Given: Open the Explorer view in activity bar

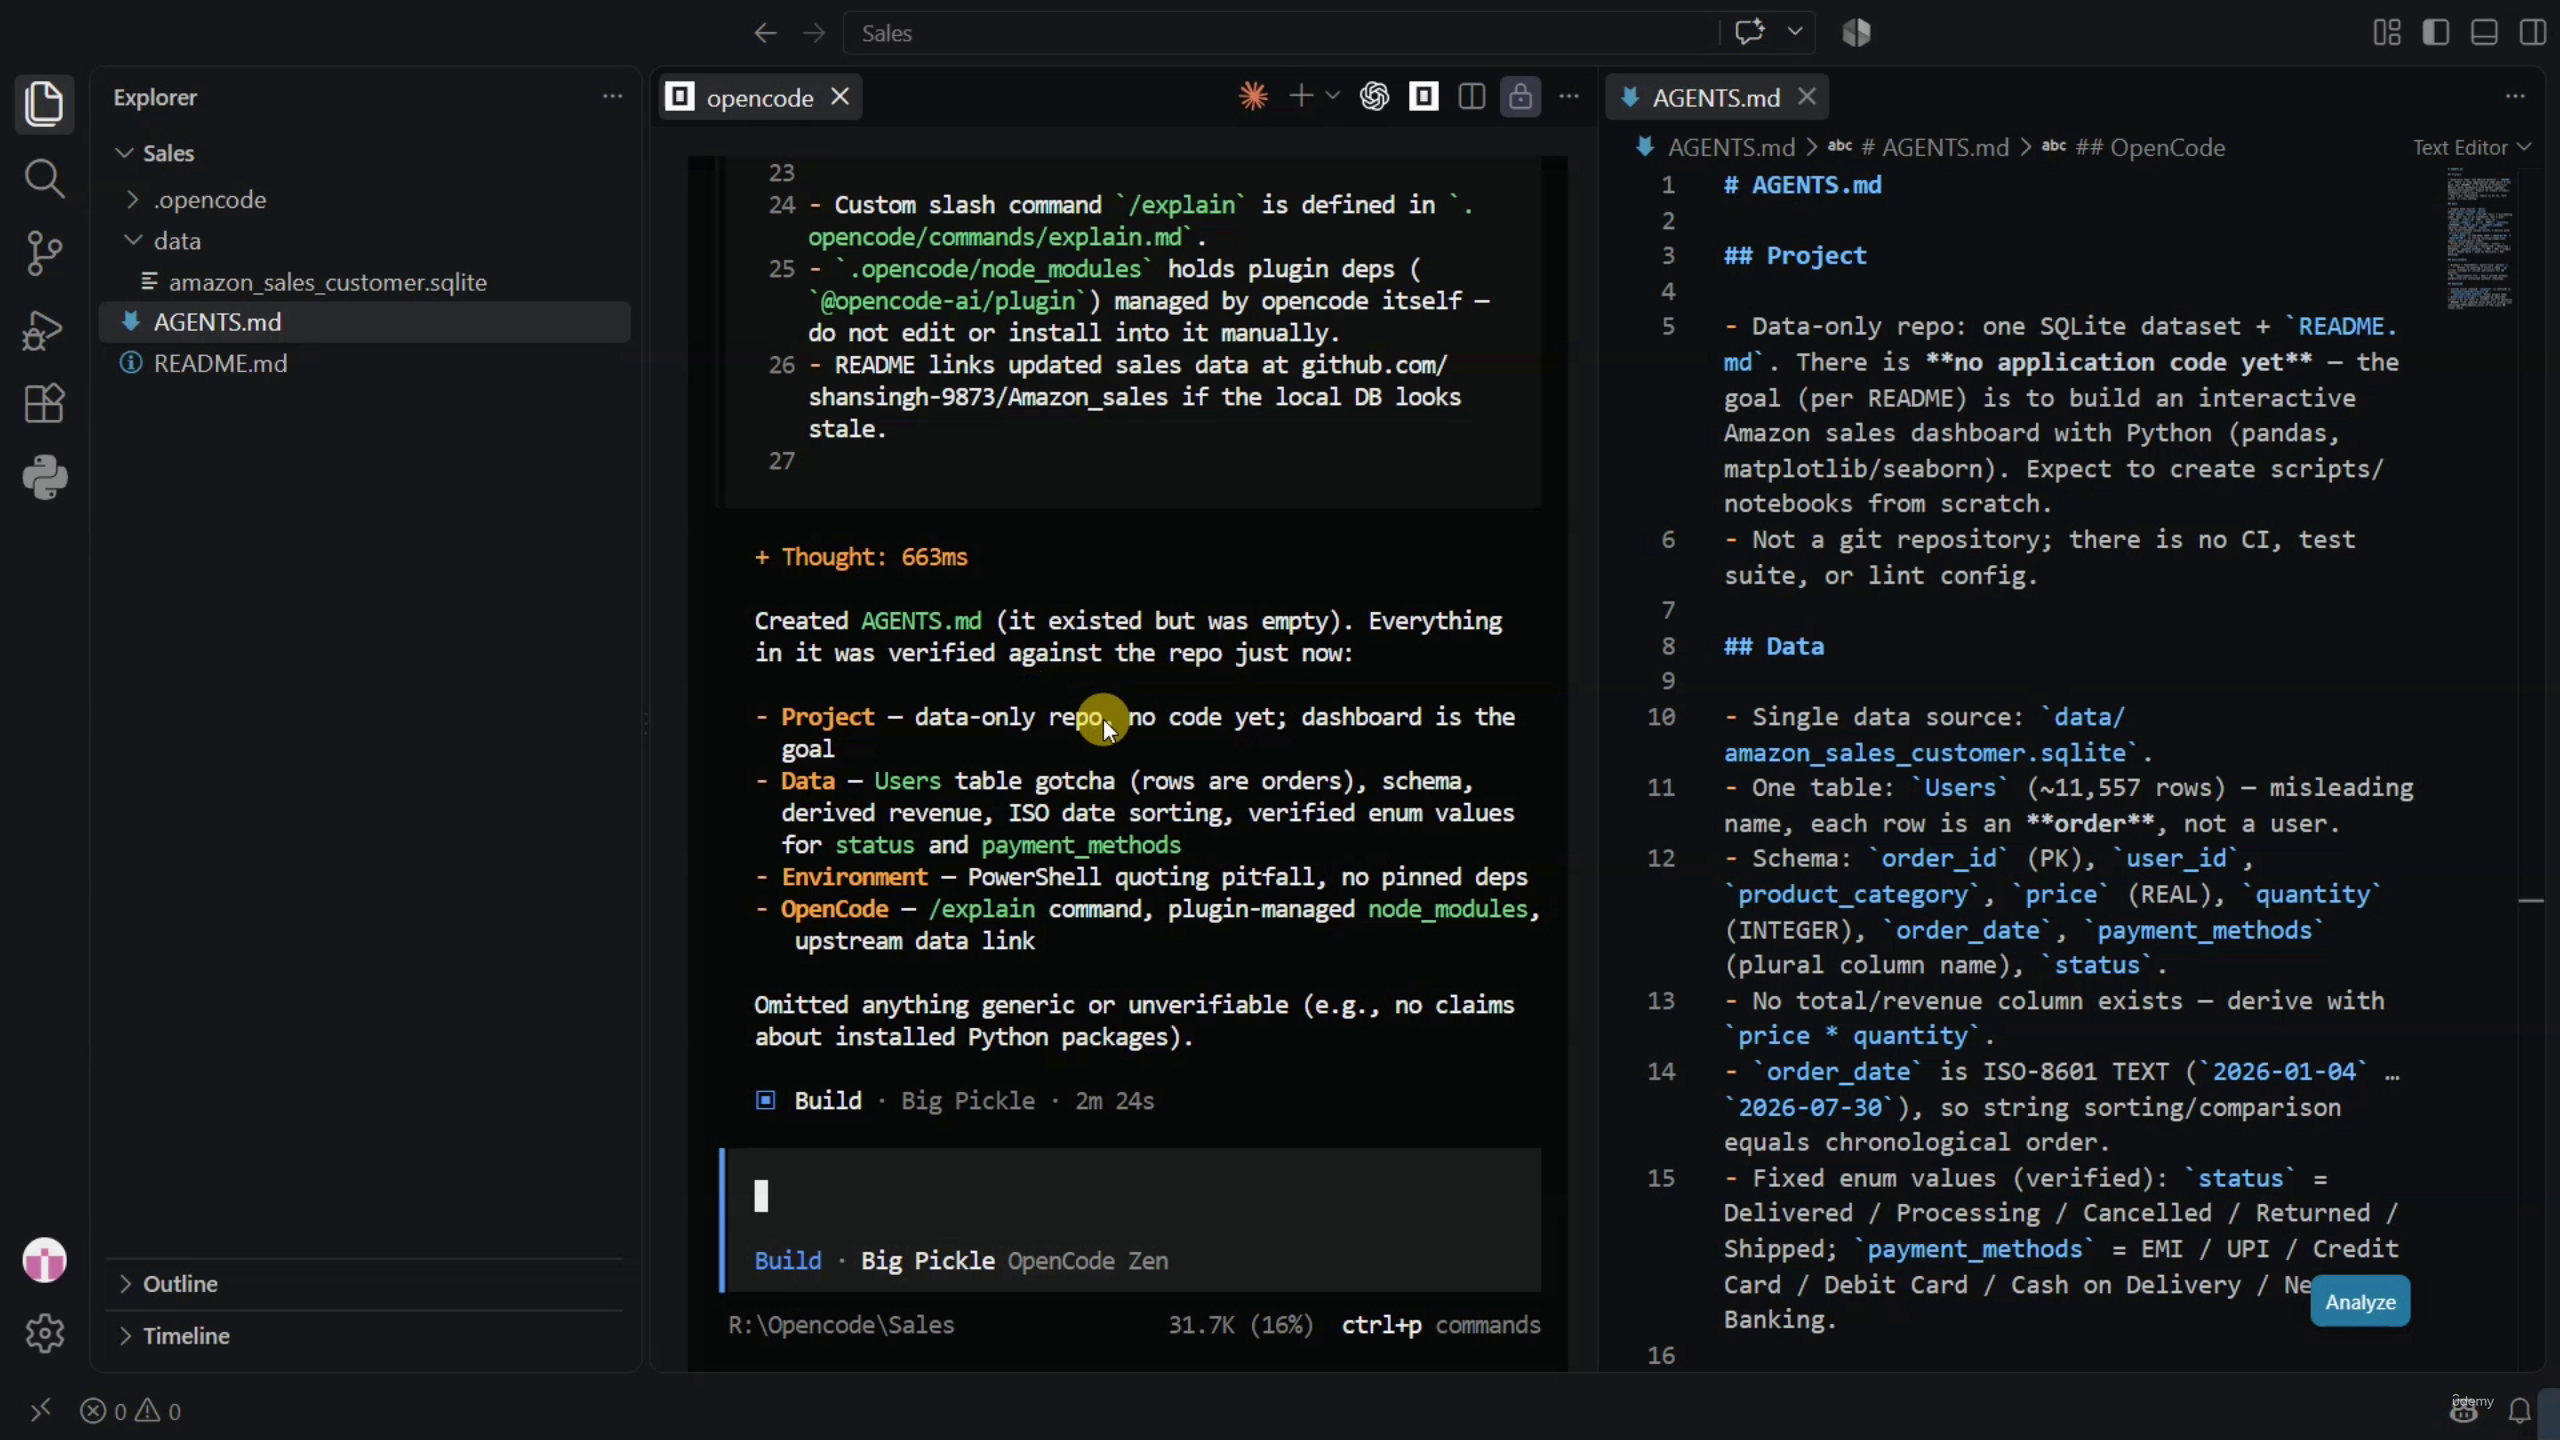Looking at the screenshot, I should click(44, 104).
